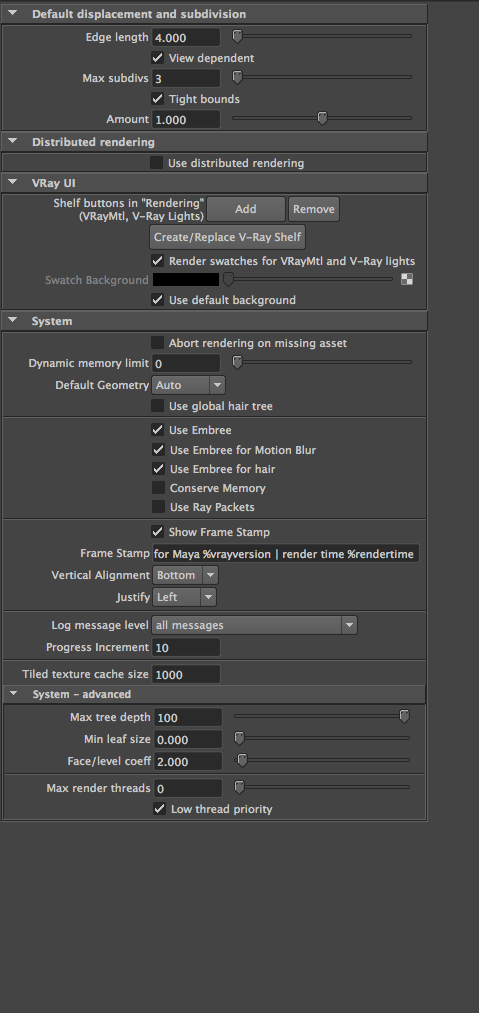
Task: Click Create/Replace V-Ray Shelf button
Action: point(228,237)
